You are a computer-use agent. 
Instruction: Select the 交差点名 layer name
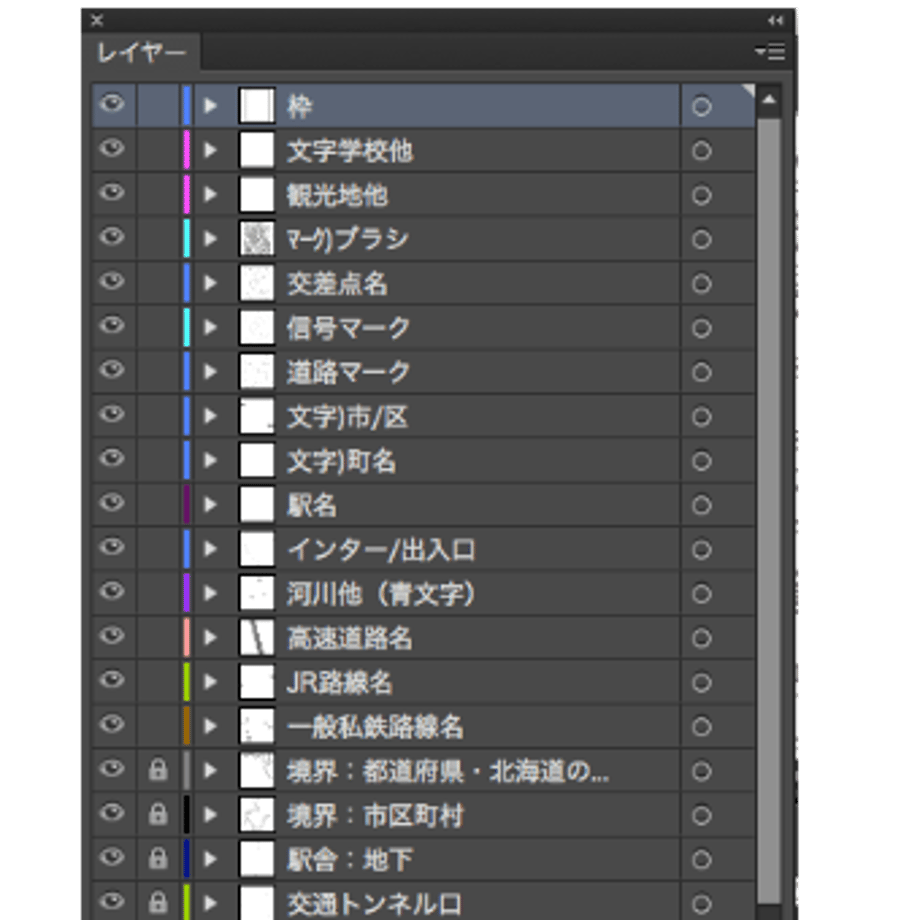[x=337, y=284]
